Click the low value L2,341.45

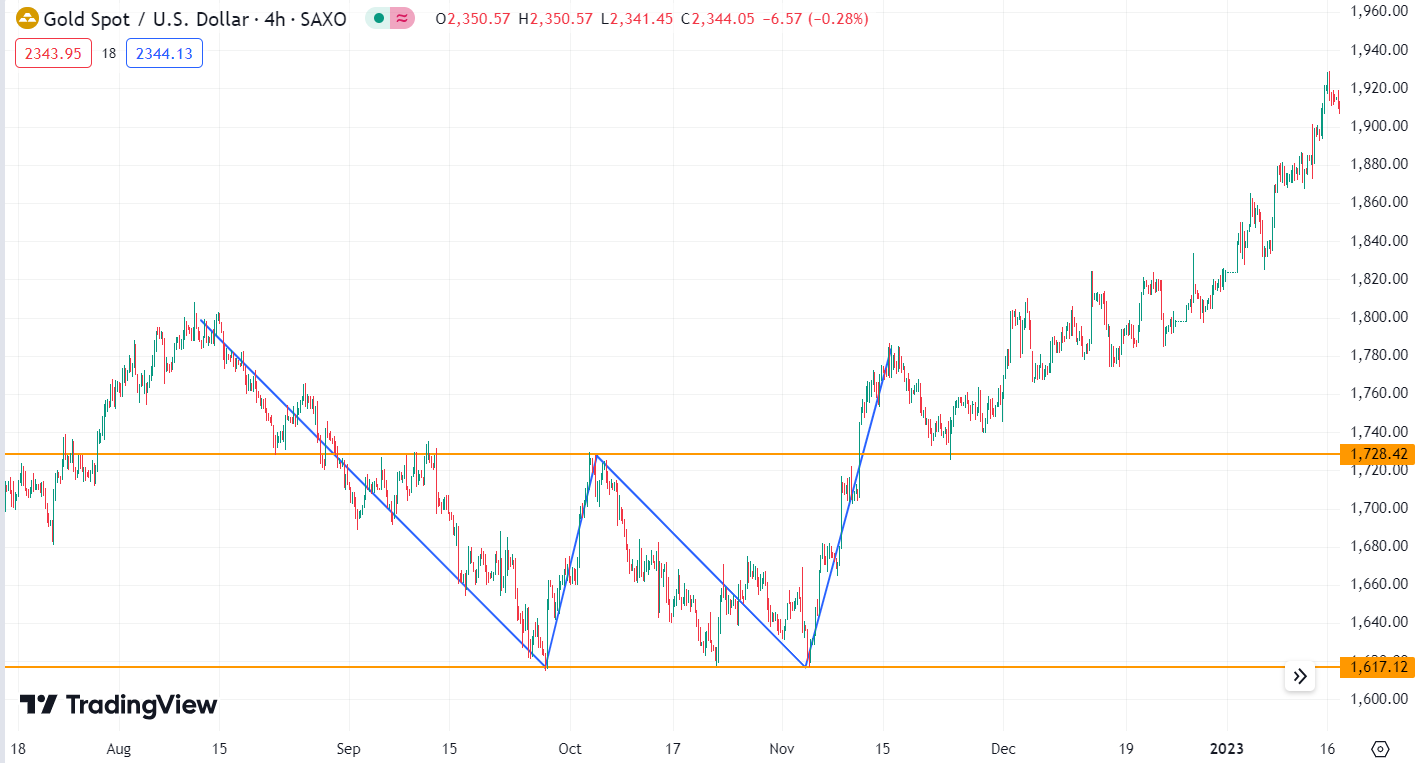[x=637, y=18]
